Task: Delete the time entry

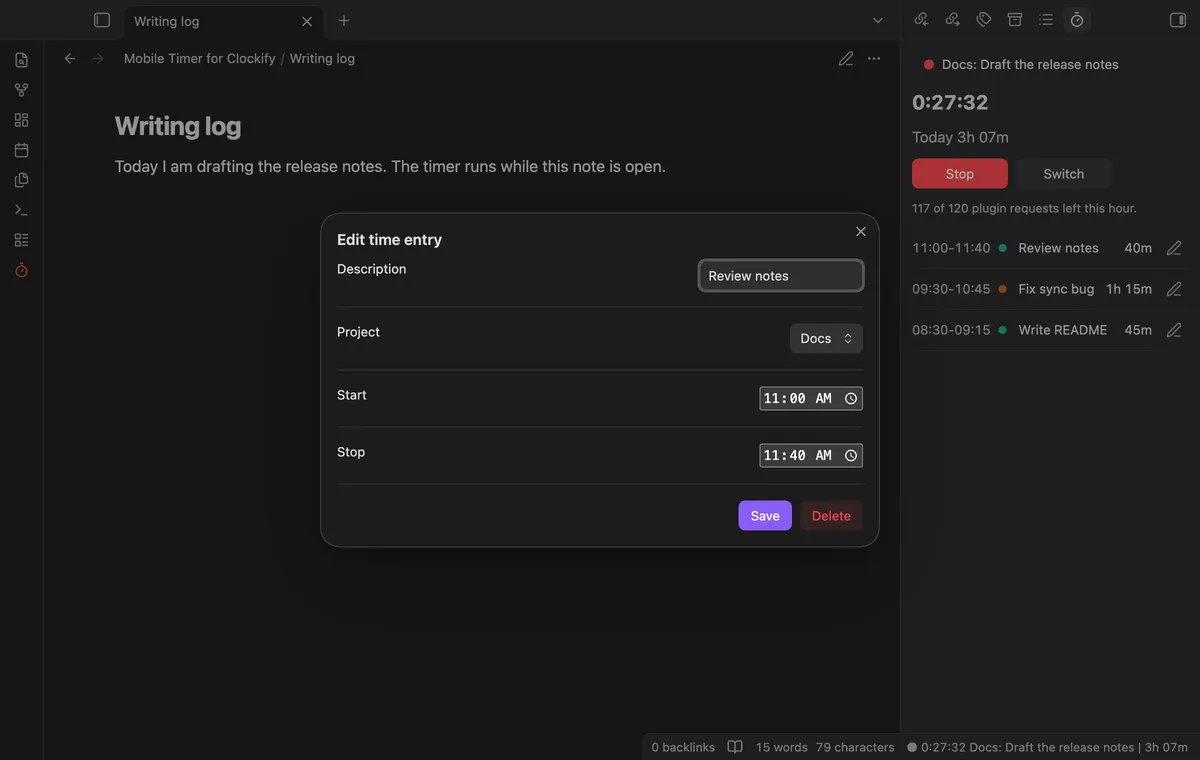Action: [x=831, y=516]
